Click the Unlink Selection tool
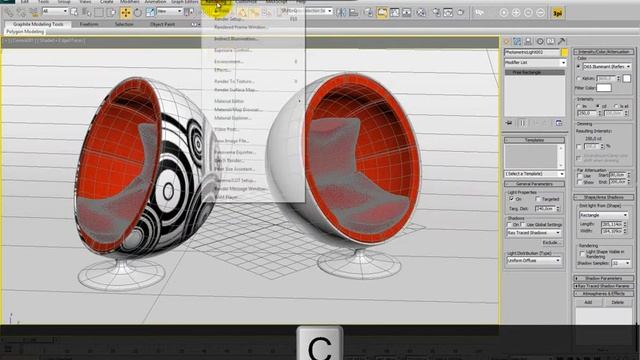Viewport: 640px width, 360px height. click(x=21, y=13)
